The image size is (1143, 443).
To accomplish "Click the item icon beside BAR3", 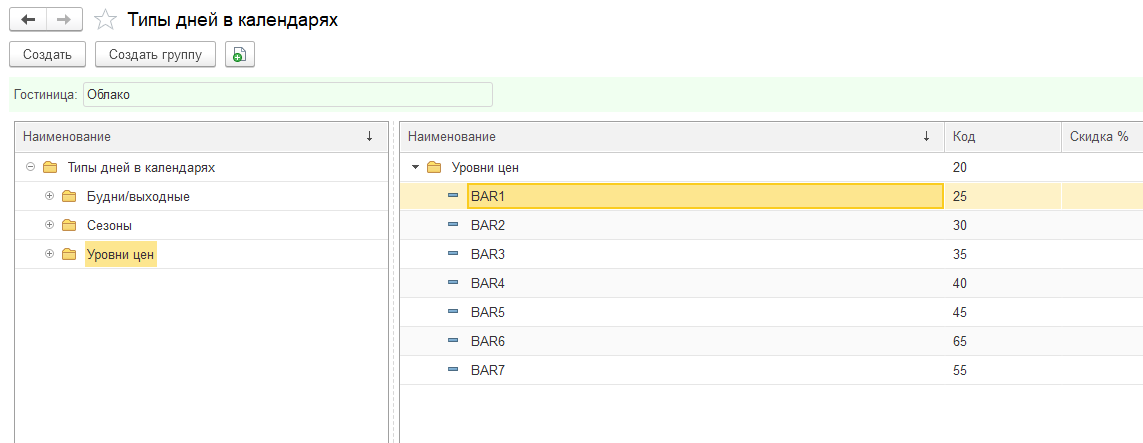I will (453, 254).
